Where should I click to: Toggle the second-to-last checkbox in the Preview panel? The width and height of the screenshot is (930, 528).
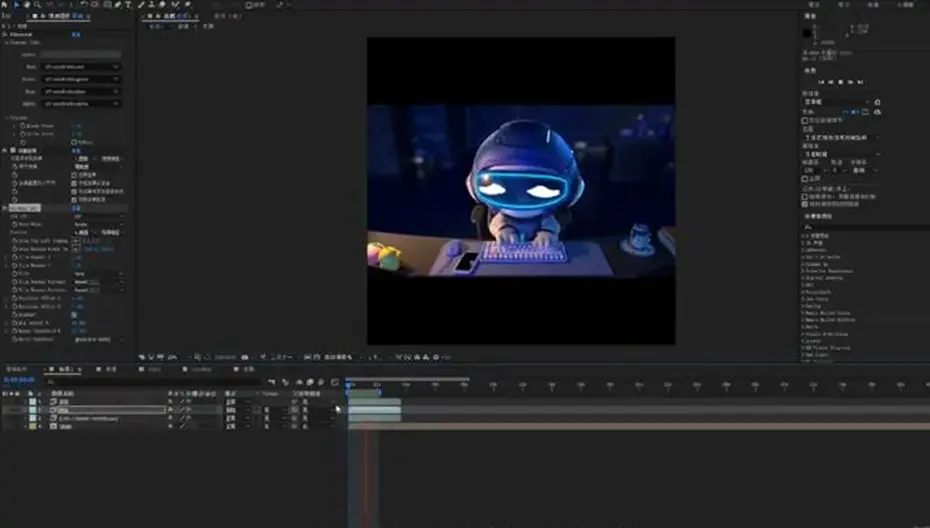[805, 196]
